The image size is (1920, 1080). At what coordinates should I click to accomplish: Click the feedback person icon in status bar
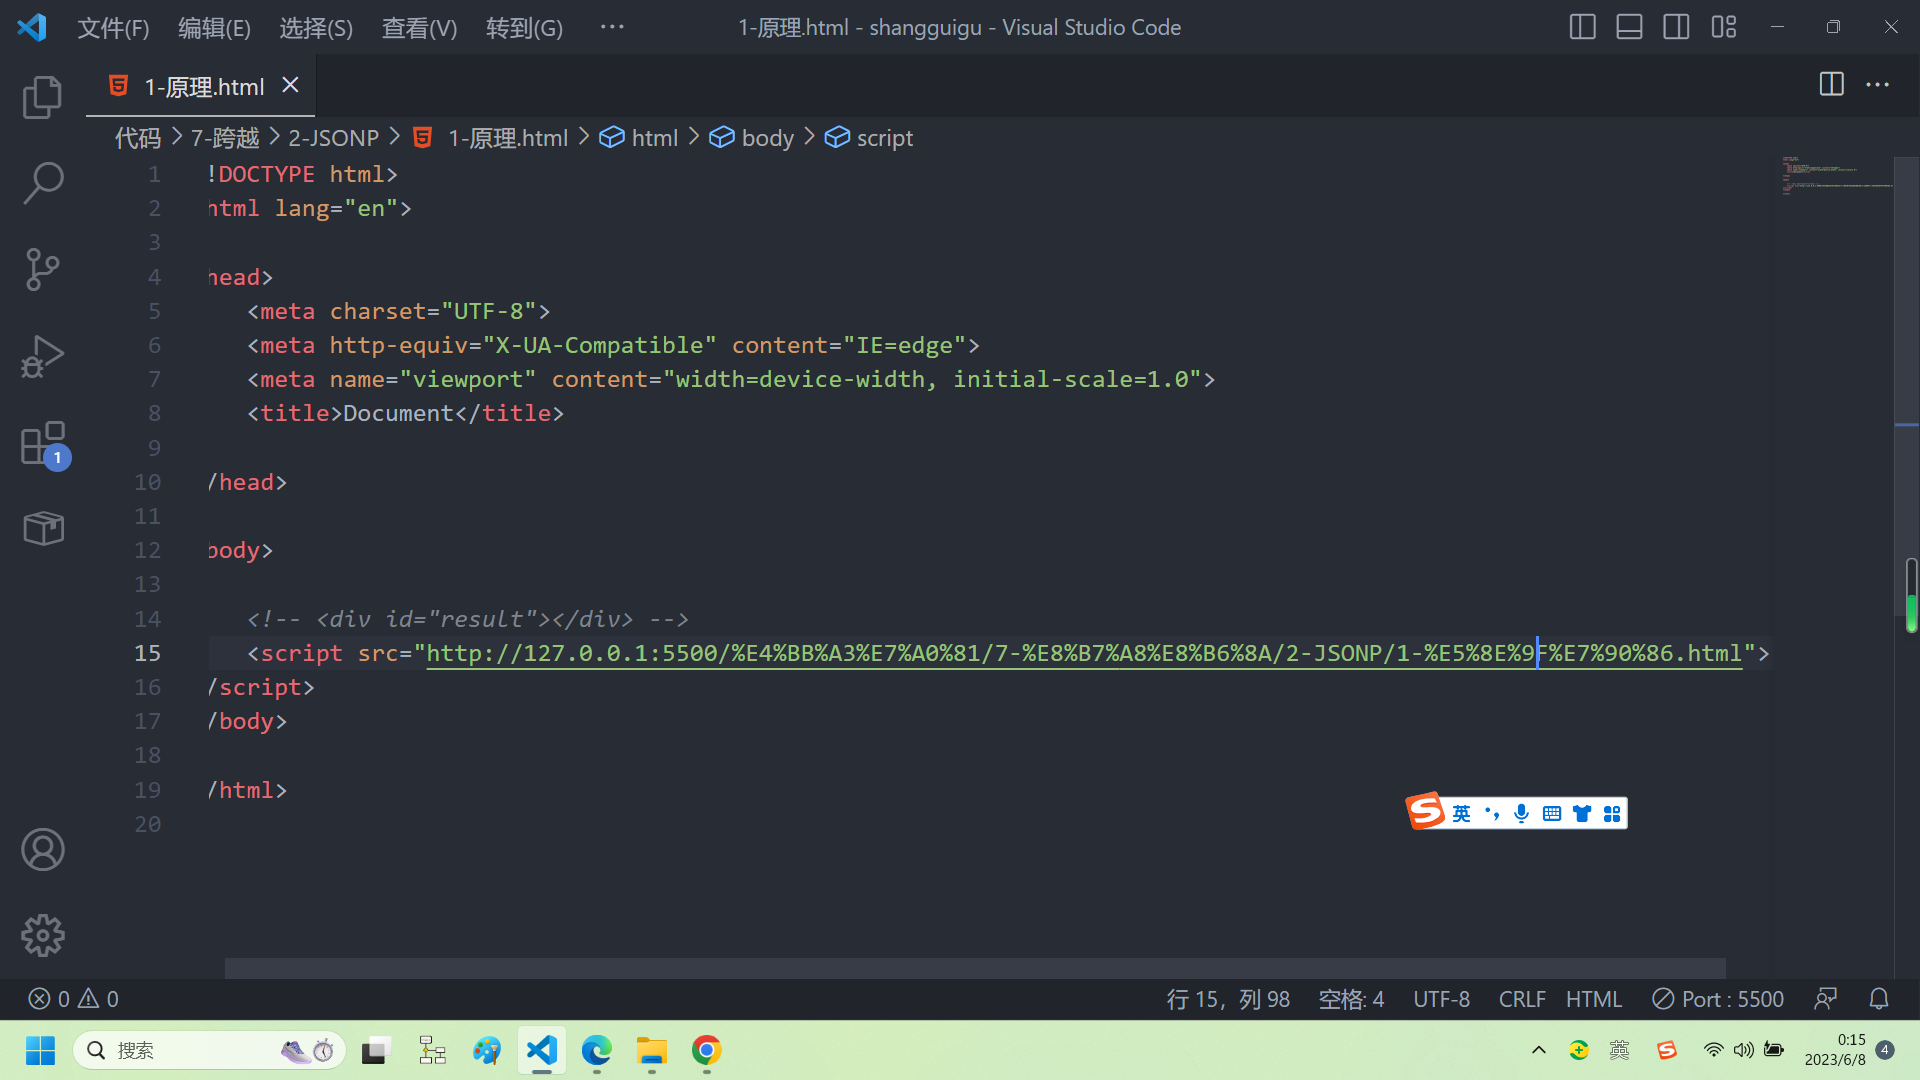coord(1826,999)
